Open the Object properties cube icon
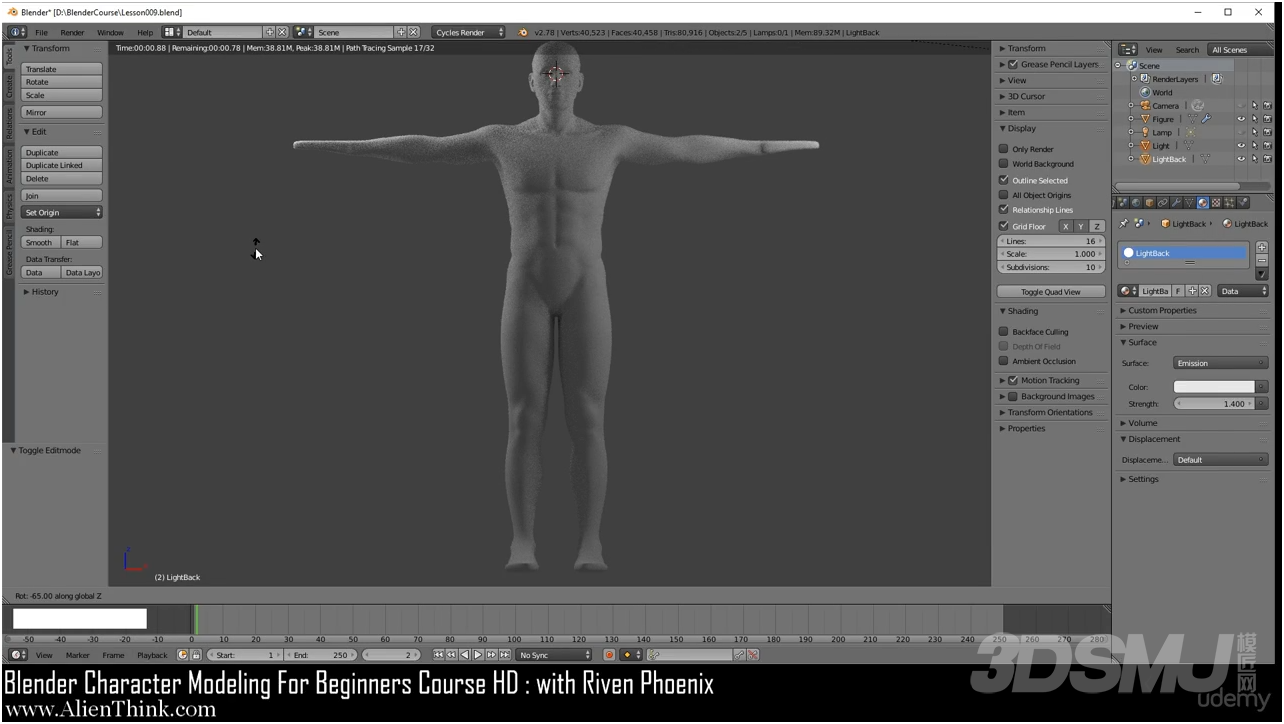The image size is (1284, 724). tap(1149, 202)
